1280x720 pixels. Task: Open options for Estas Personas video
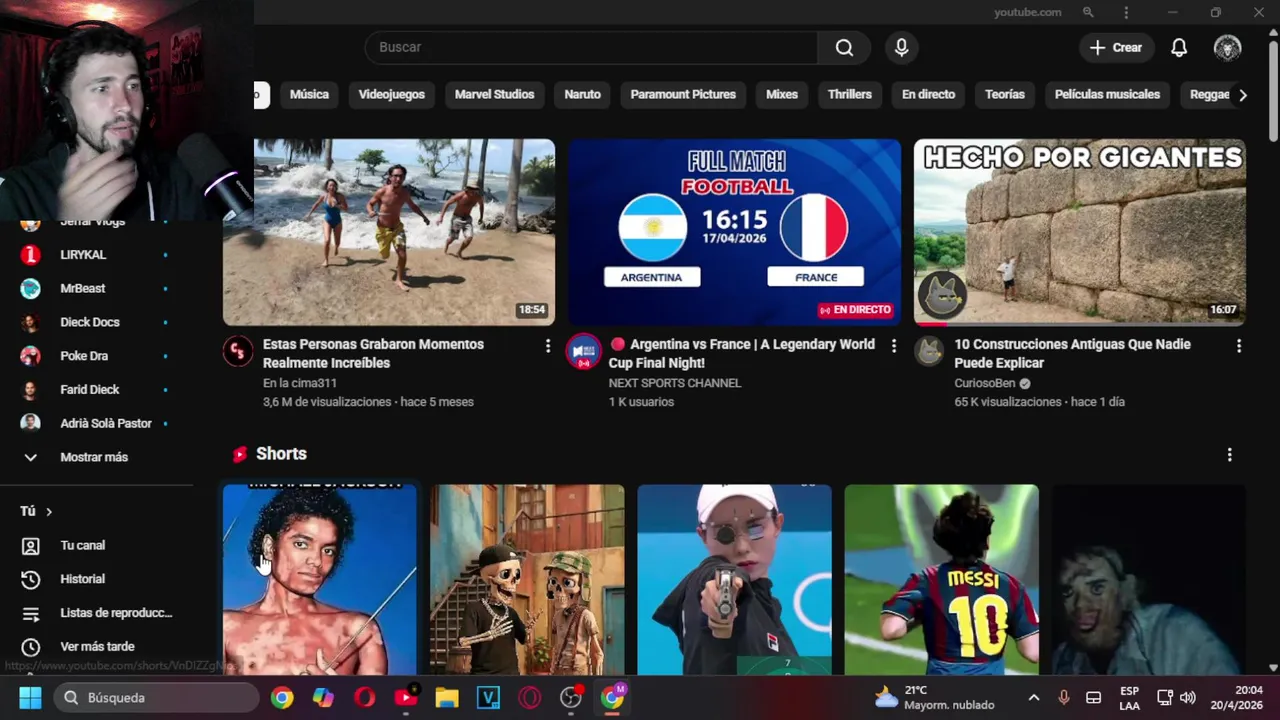point(547,346)
